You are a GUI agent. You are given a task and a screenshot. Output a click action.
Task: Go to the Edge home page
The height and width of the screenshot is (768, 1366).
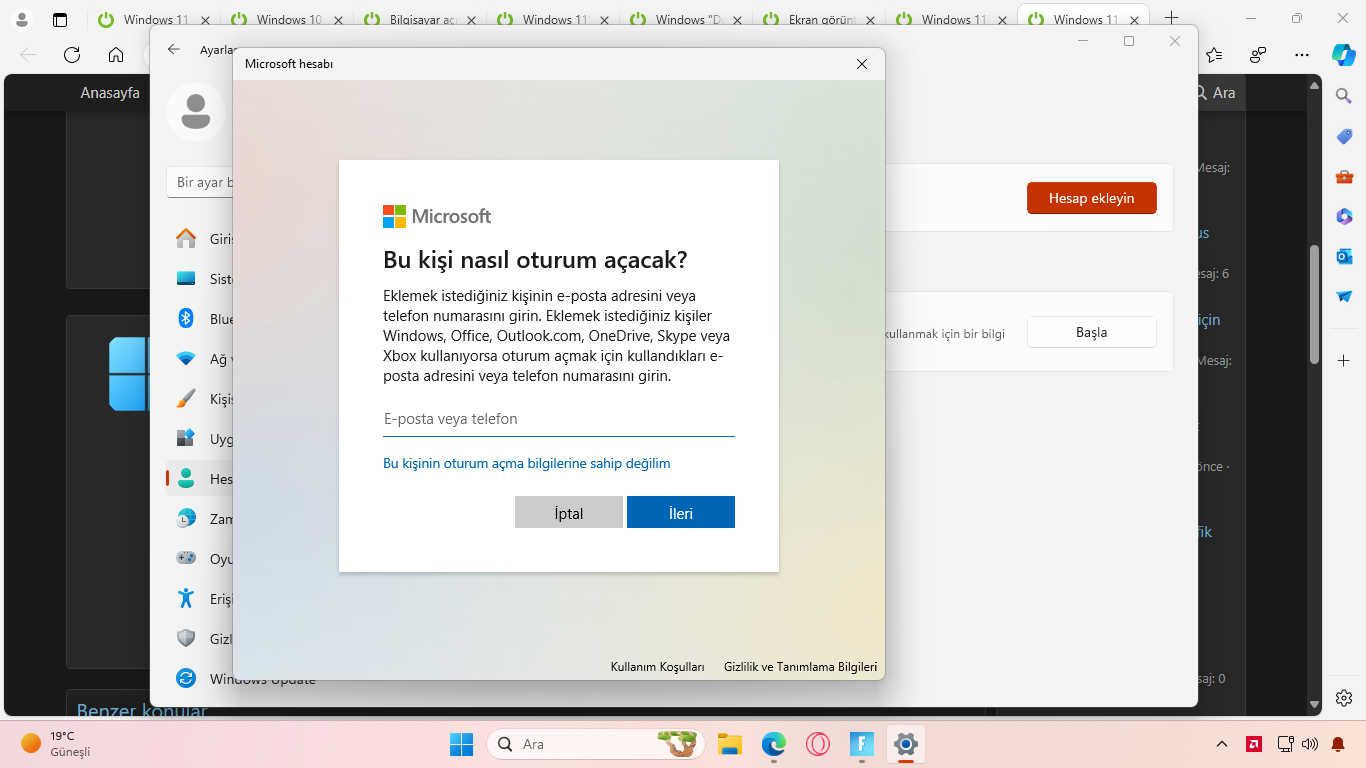pos(116,55)
